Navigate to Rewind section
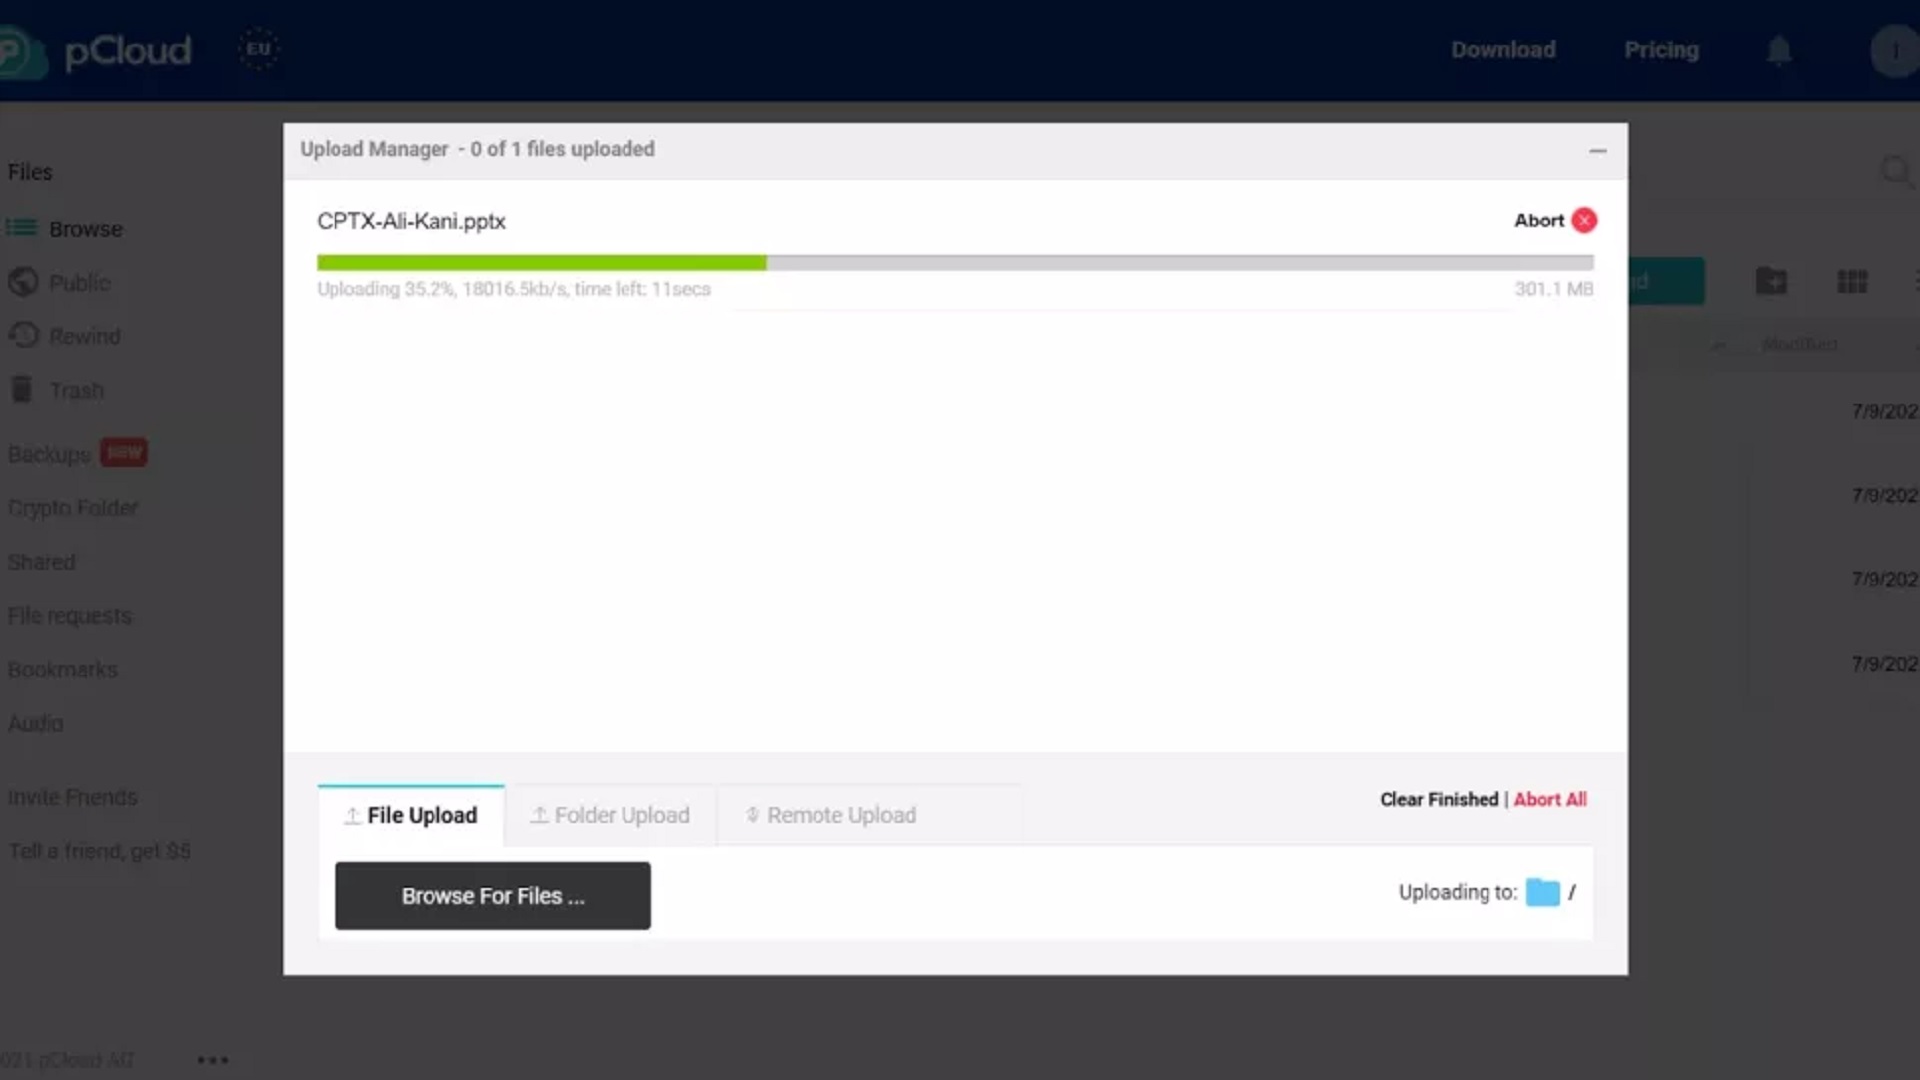Viewport: 1920px width, 1080px height. tap(83, 335)
